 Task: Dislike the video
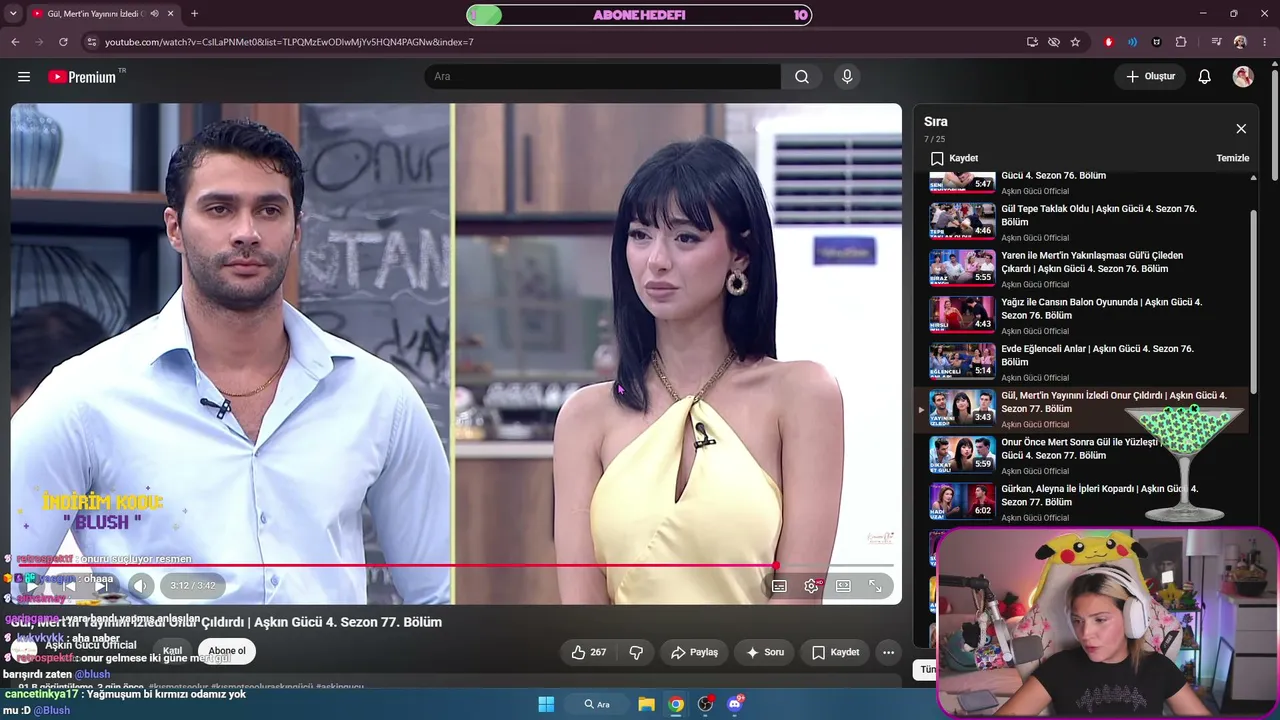coord(636,652)
